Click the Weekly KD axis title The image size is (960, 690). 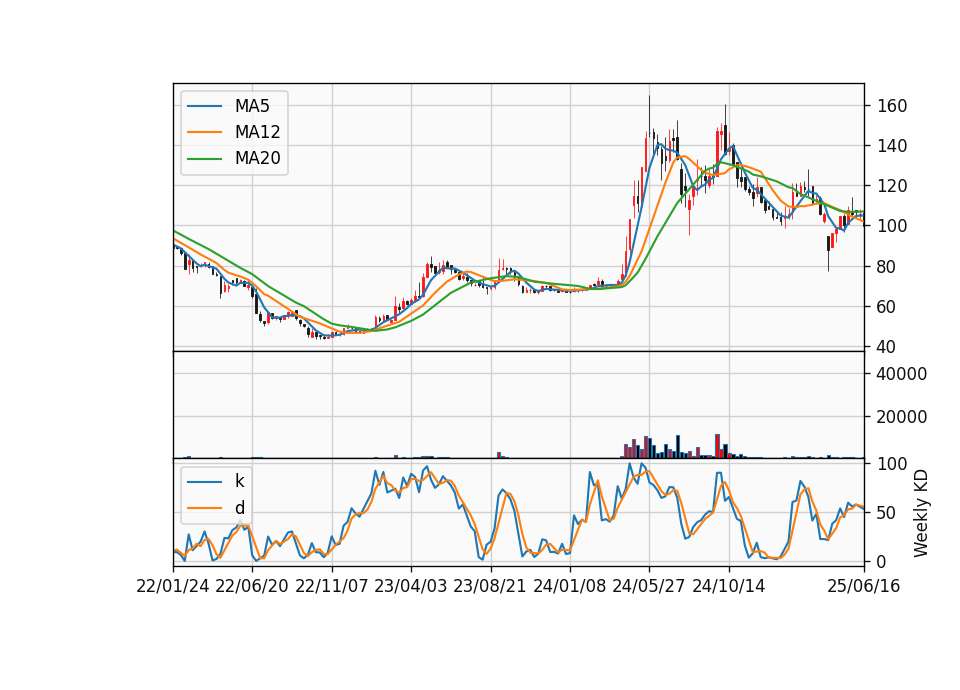tap(921, 513)
